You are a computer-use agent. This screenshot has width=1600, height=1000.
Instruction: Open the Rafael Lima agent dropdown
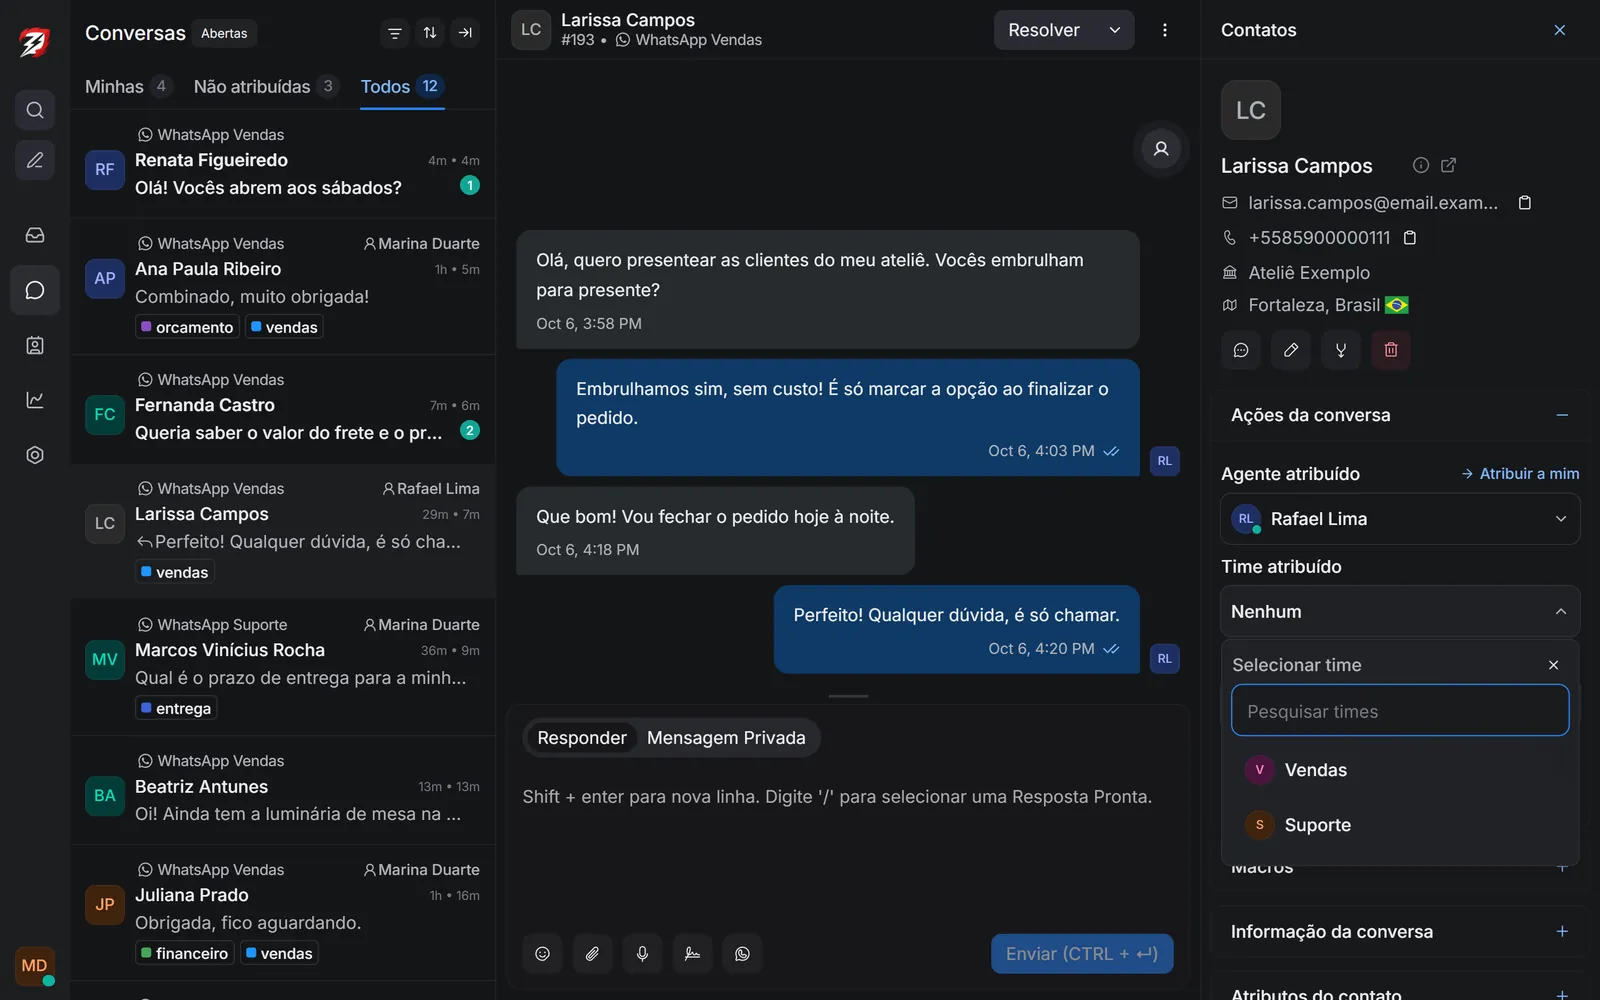[x=1400, y=519]
